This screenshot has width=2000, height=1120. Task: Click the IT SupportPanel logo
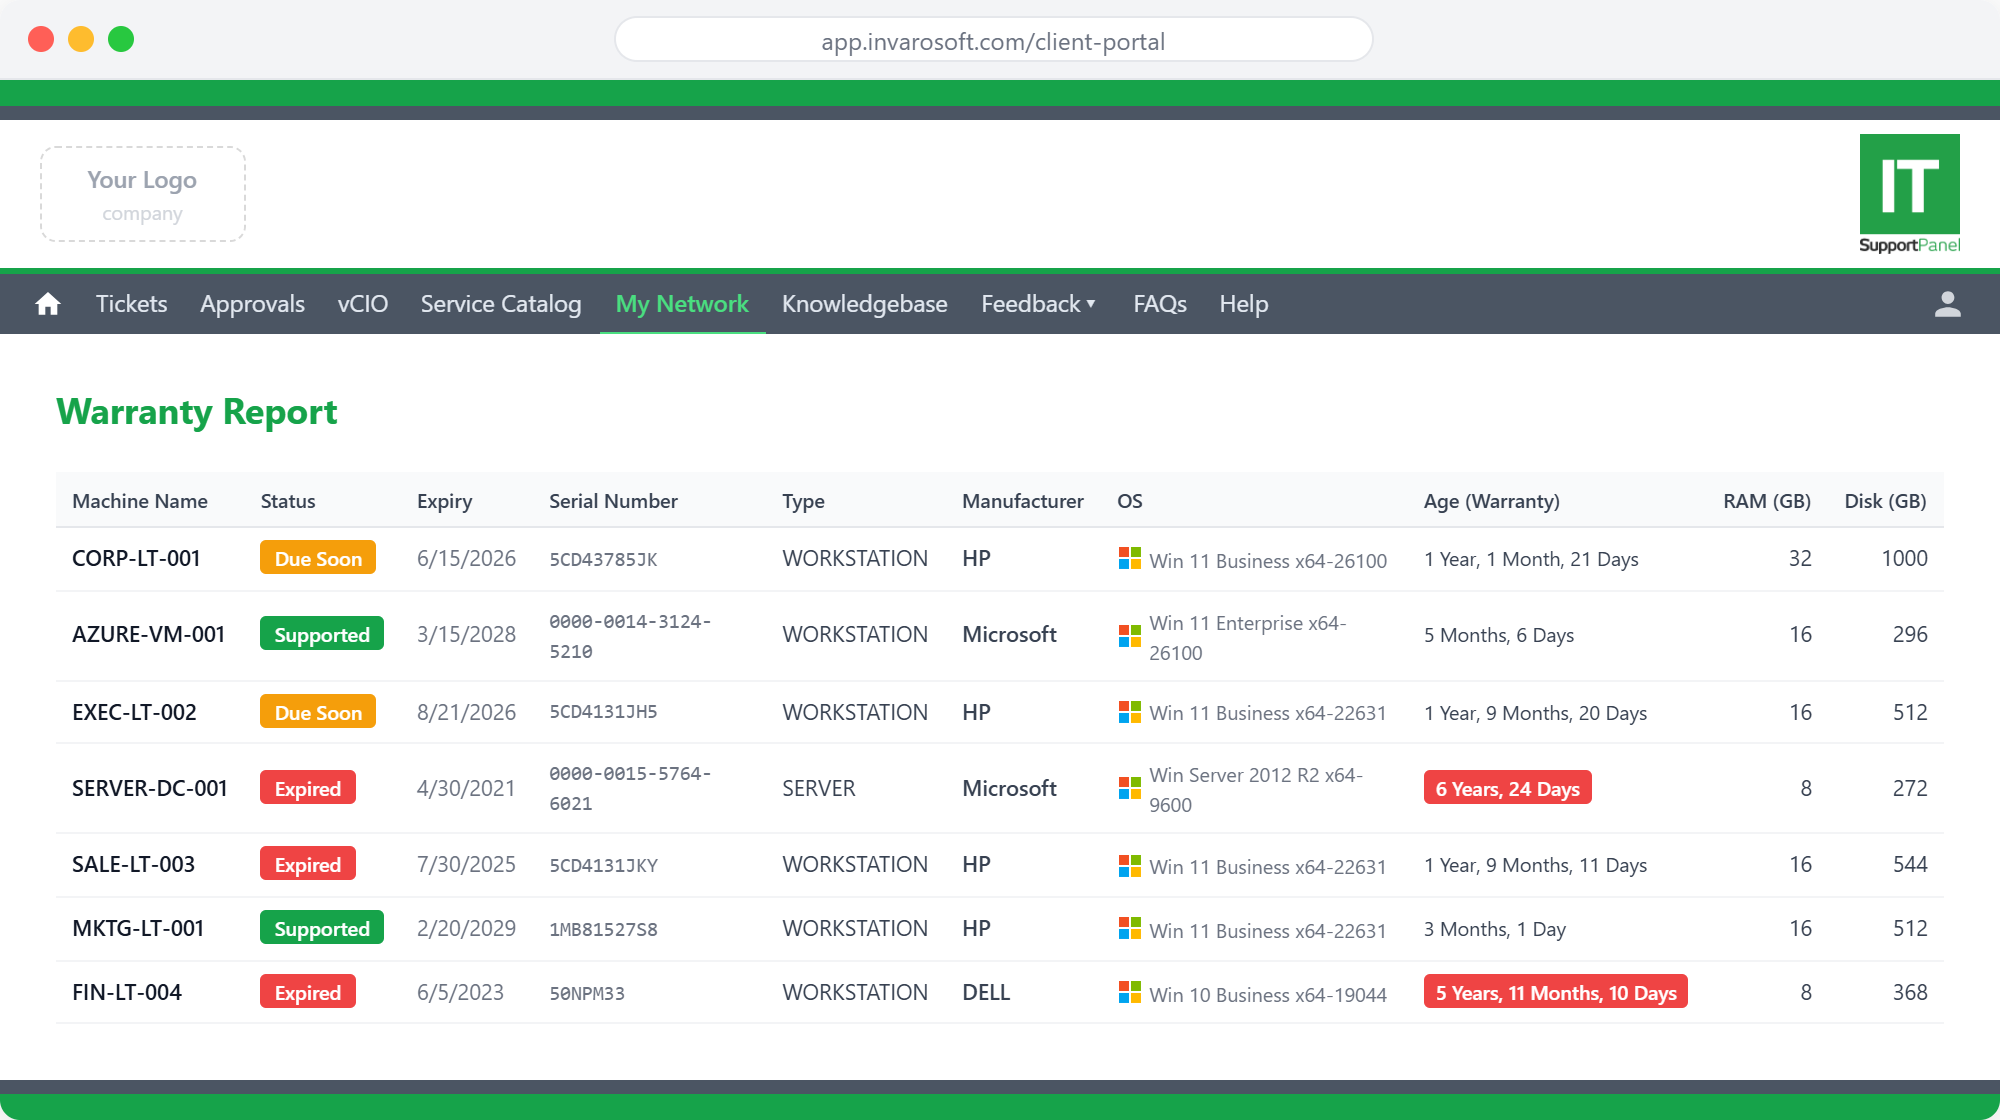1909,194
